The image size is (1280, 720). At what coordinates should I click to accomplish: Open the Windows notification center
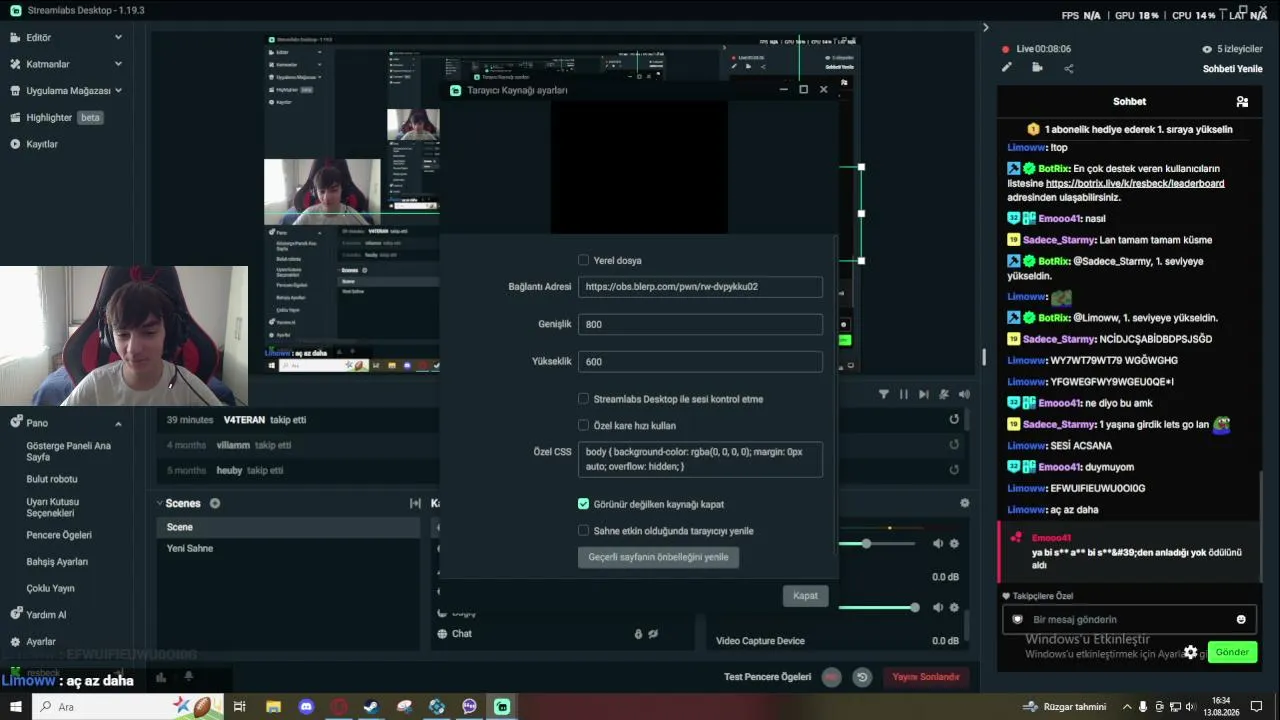1257,707
